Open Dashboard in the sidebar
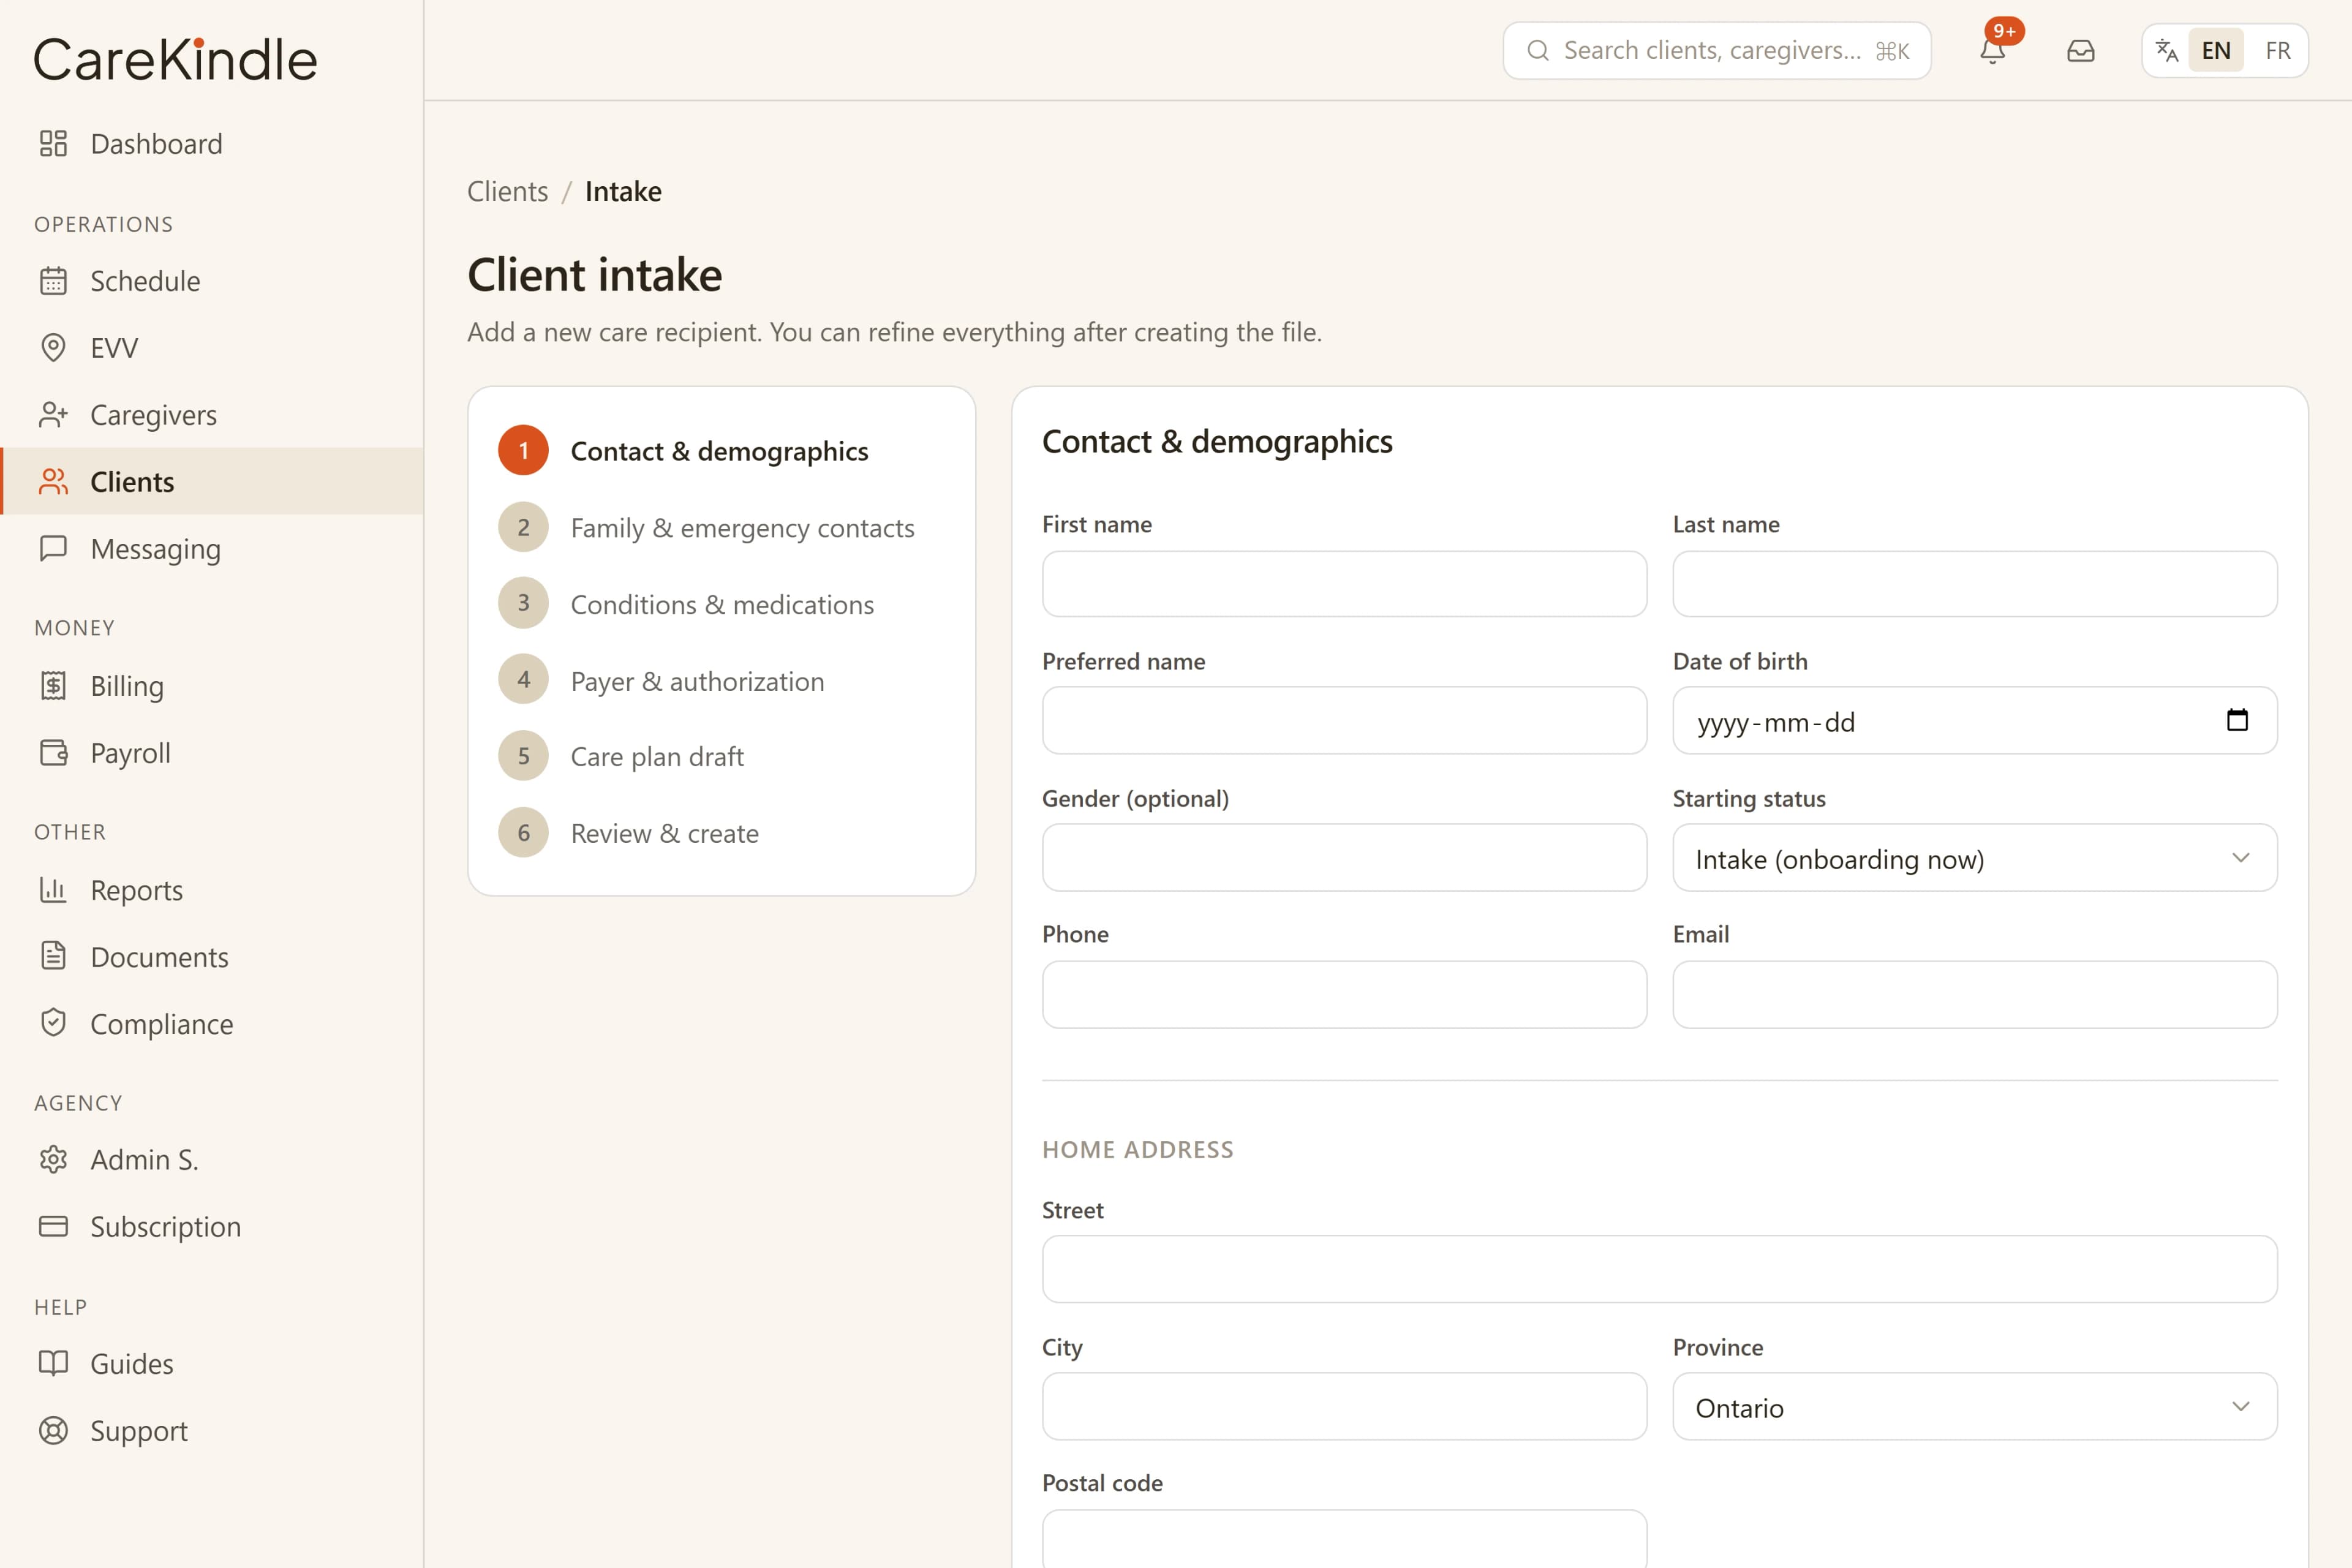This screenshot has height=1568, width=2352. pos(212,144)
